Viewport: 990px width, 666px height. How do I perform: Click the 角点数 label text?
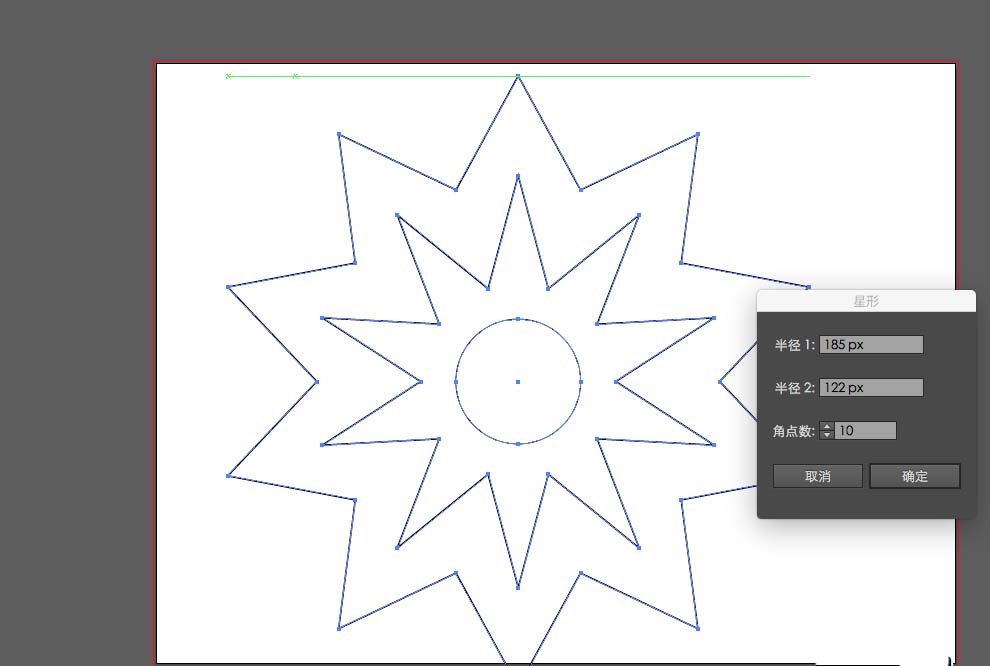(x=794, y=431)
